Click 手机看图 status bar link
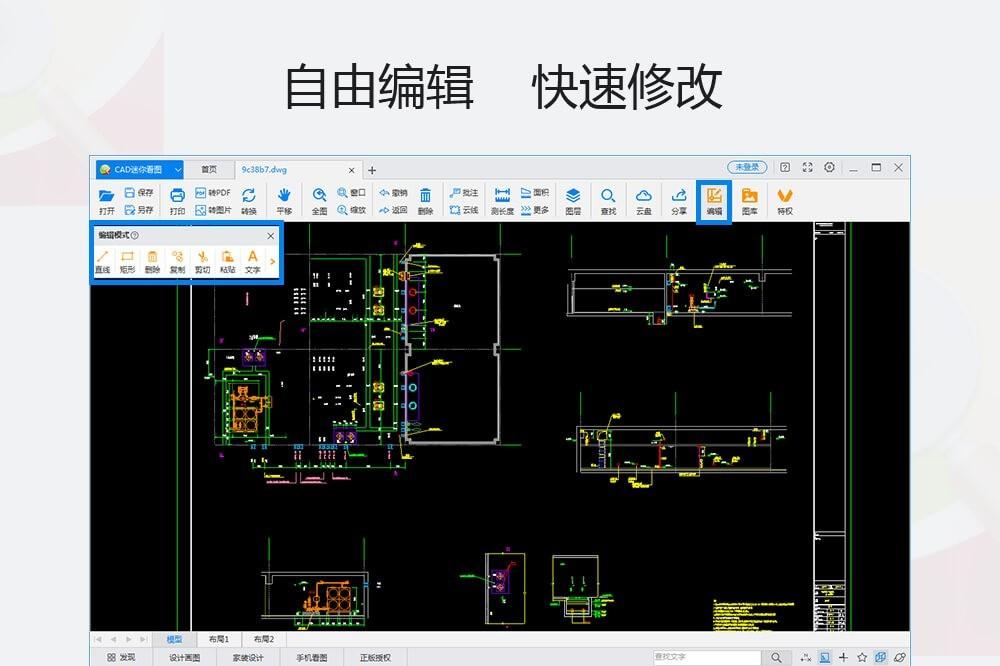Image resolution: width=1000 pixels, height=666 pixels. [x=311, y=657]
